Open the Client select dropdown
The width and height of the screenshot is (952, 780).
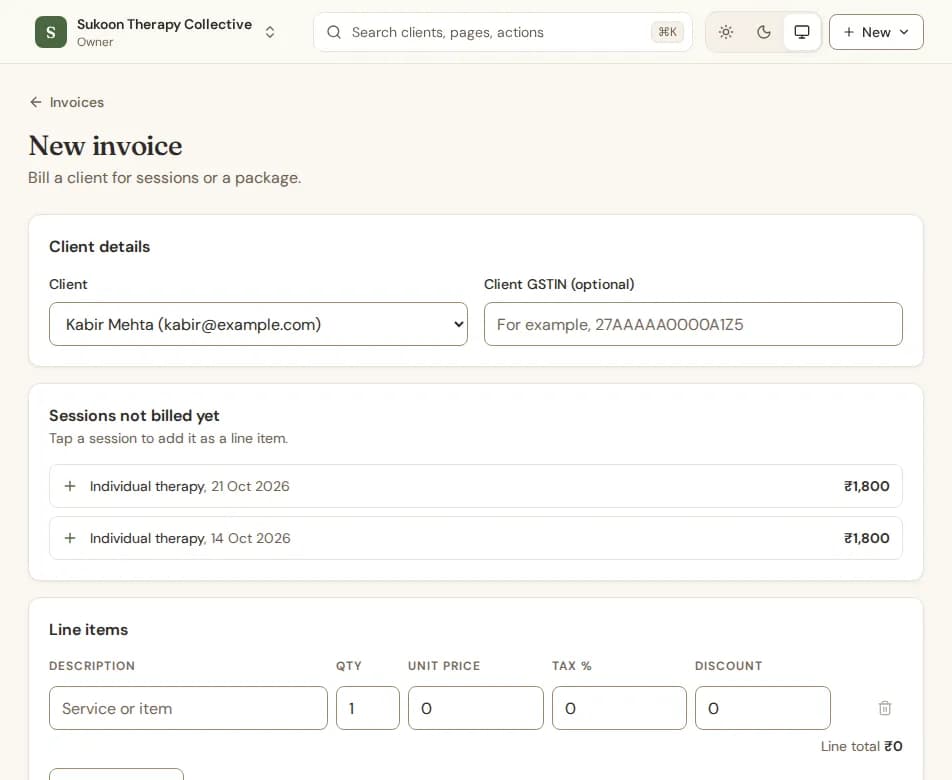click(x=258, y=324)
